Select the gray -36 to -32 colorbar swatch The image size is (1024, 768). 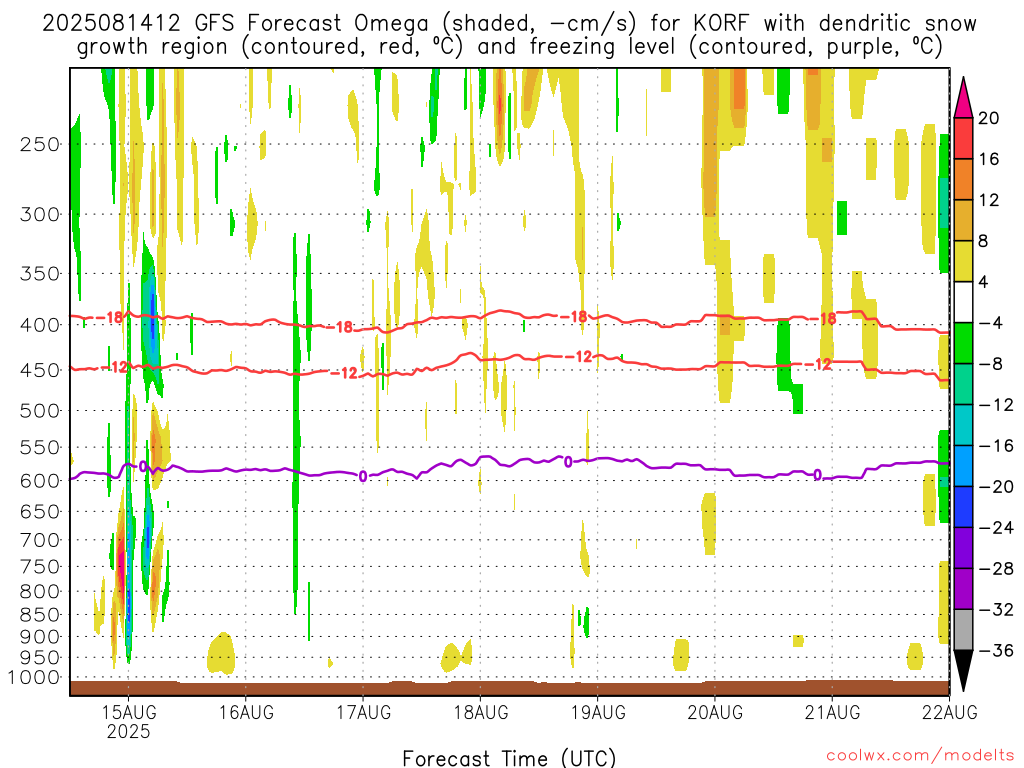[x=963, y=630]
